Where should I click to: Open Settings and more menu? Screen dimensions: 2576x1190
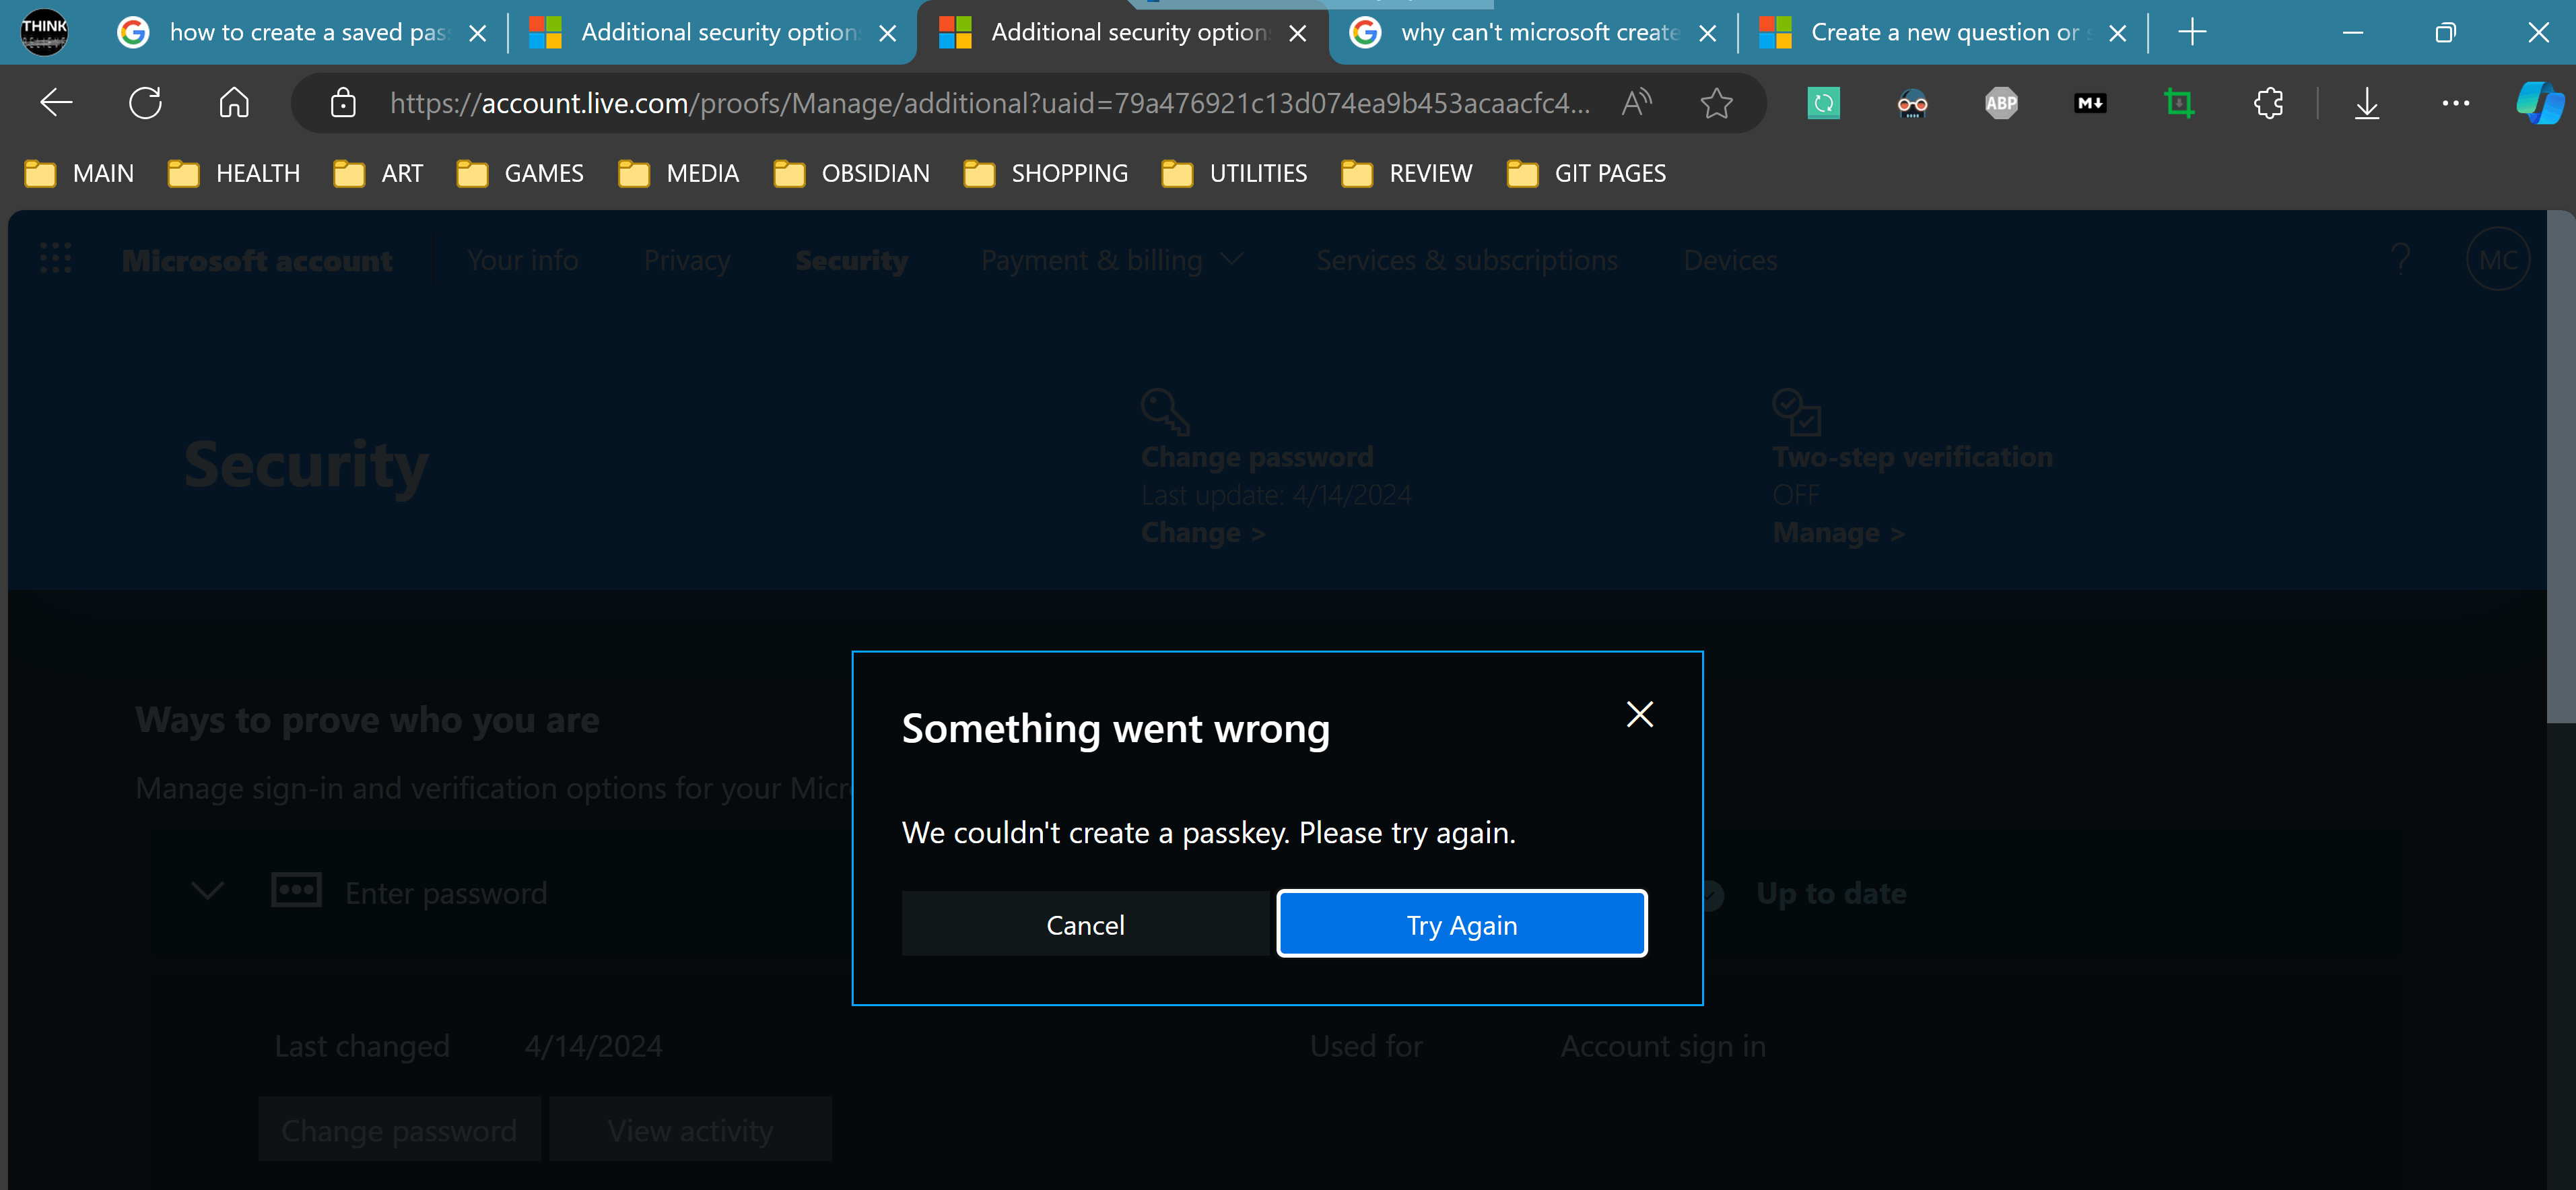[2455, 103]
